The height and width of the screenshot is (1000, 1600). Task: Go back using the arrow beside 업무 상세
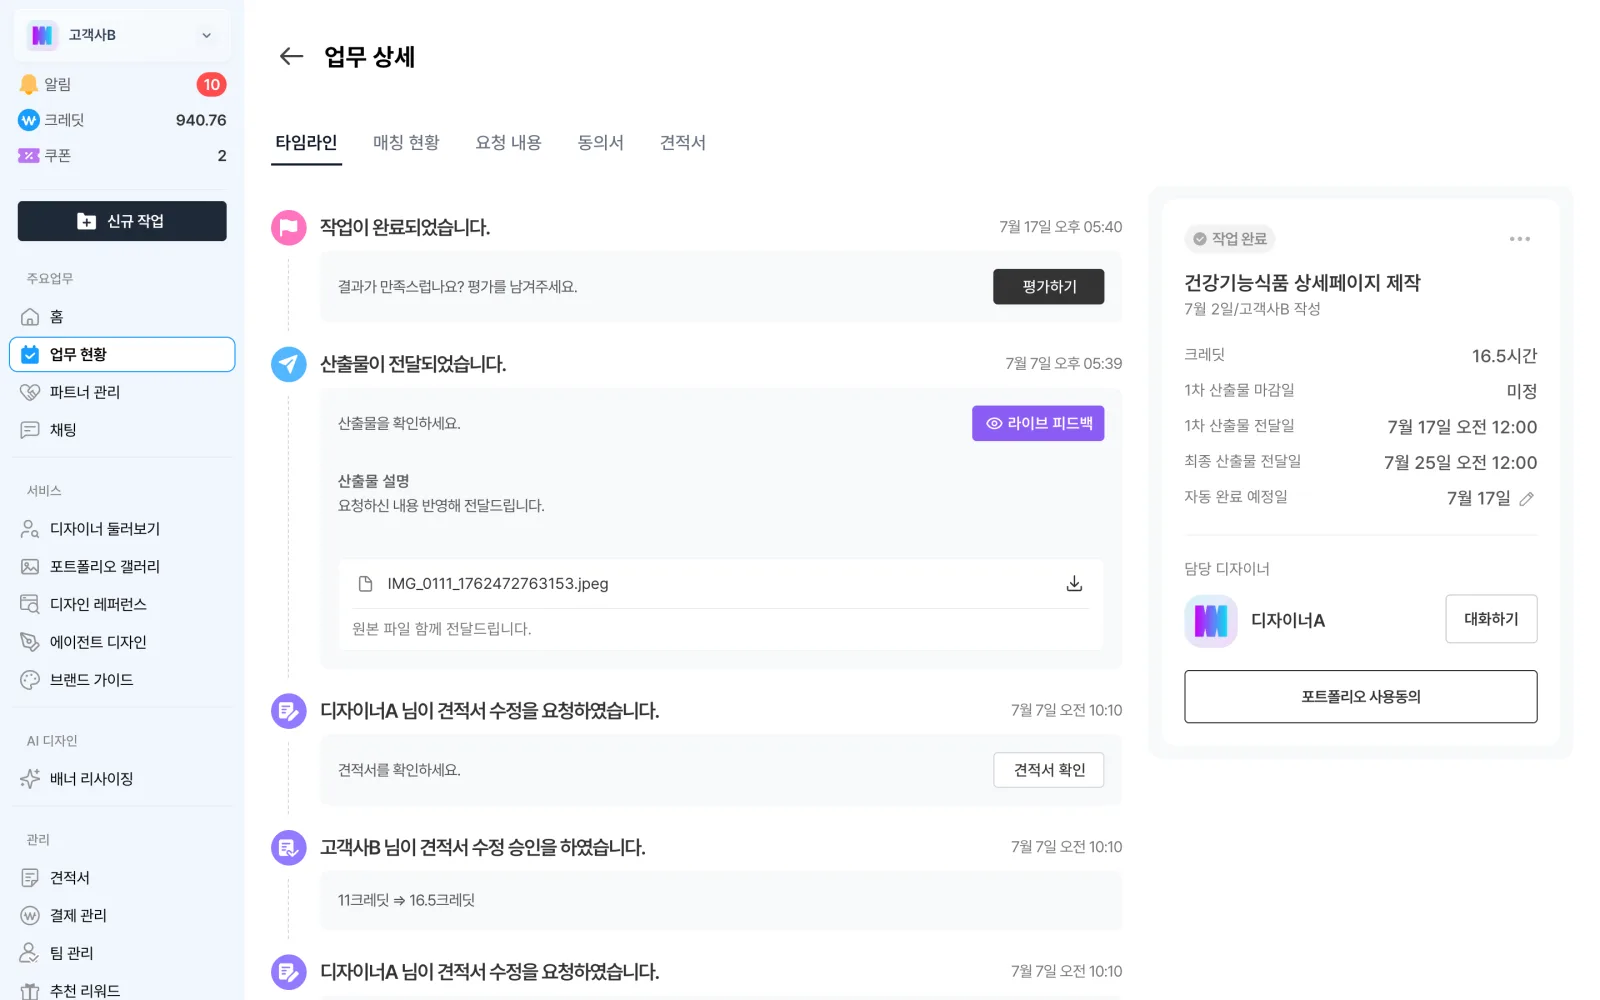point(291,57)
